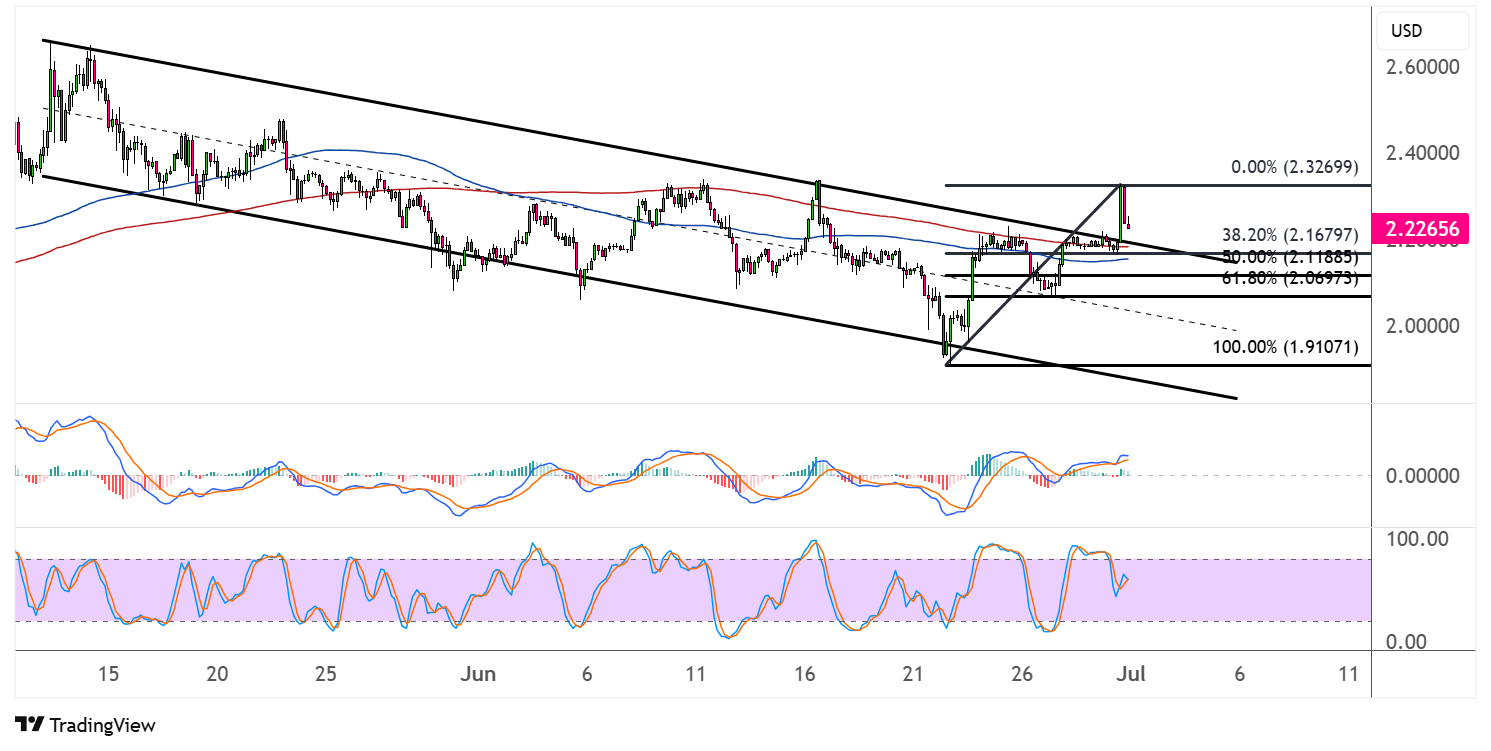
Task: Click the MACD 0.00000 axis label
Action: (x=1423, y=476)
